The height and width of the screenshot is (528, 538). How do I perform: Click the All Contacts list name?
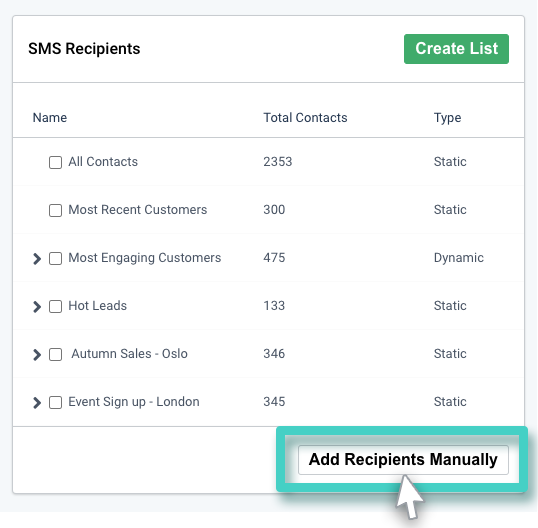[x=103, y=162]
